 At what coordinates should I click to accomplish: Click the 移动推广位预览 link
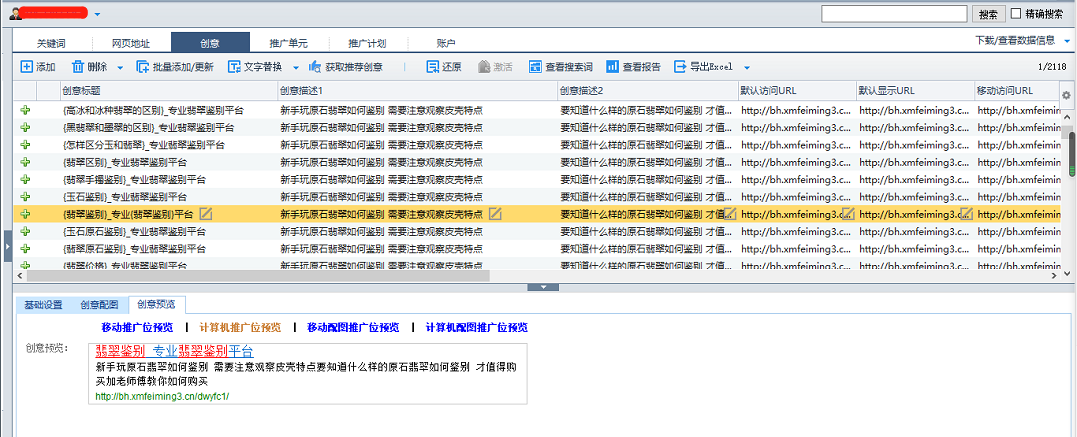[x=137, y=327]
